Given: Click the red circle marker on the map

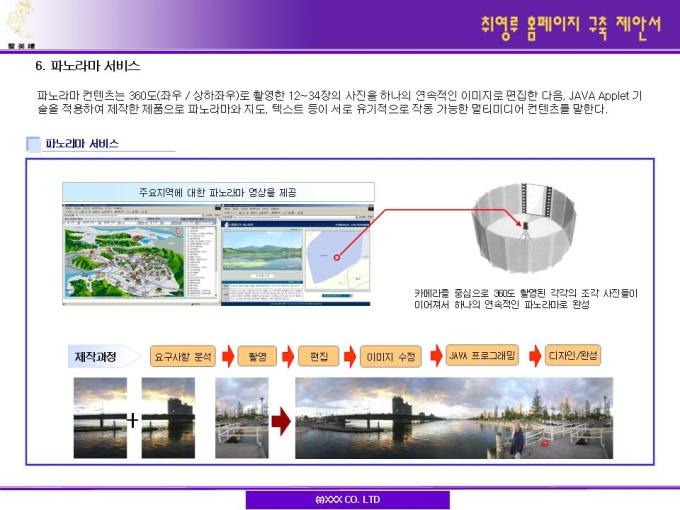Looking at the screenshot, I should 337,257.
